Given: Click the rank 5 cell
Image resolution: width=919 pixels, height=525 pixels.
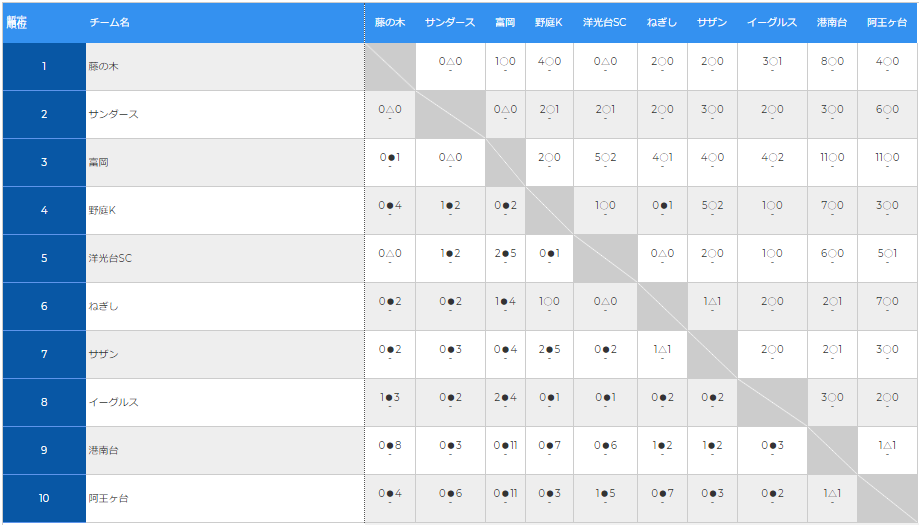Looking at the screenshot, I should click(x=44, y=258).
